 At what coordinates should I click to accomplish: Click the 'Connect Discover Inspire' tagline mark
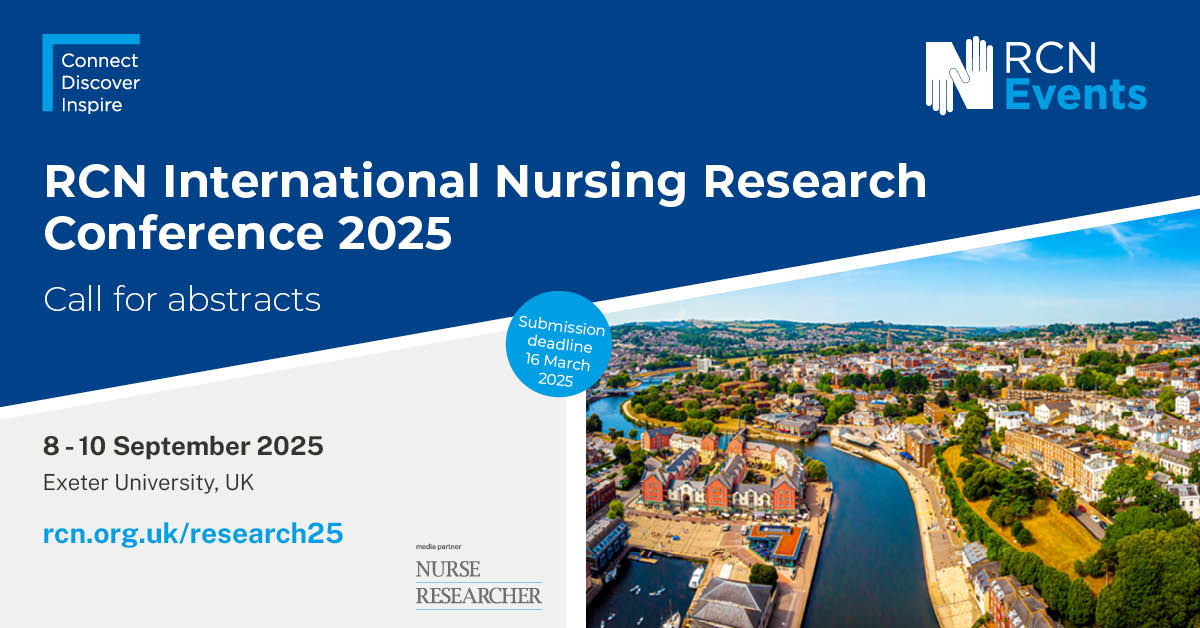click(x=91, y=74)
